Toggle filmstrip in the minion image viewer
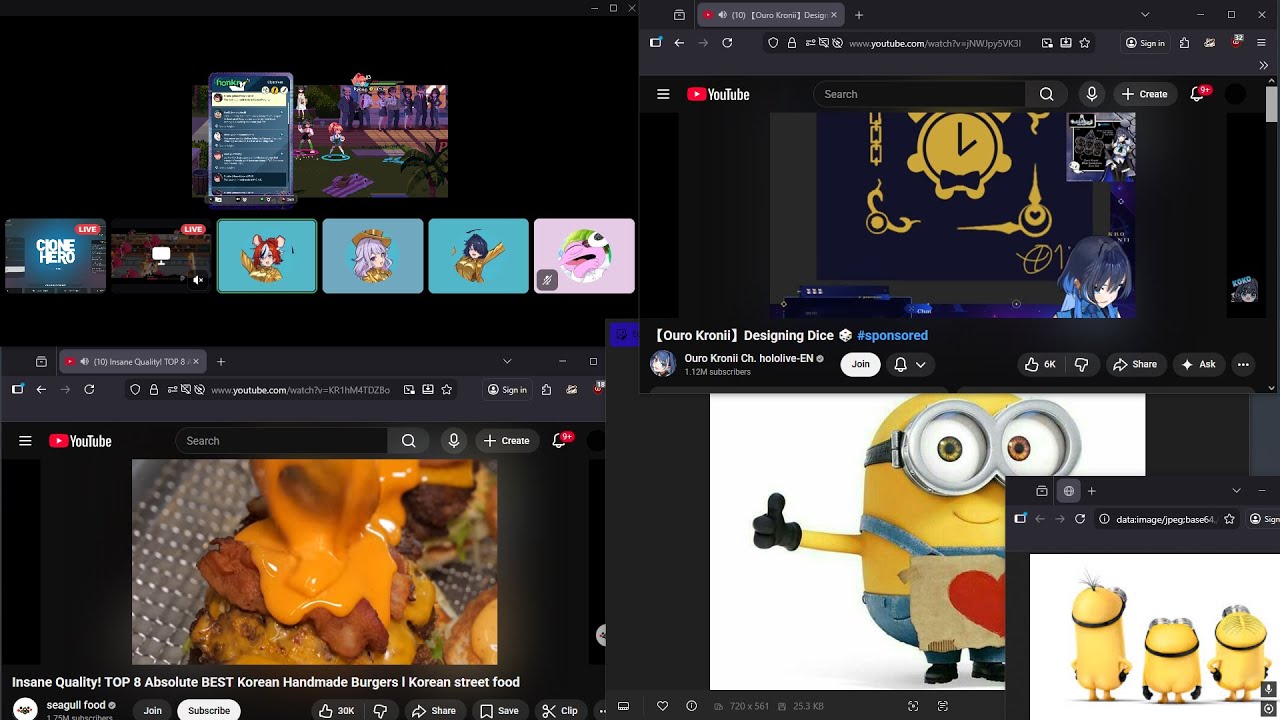The width and height of the screenshot is (1280, 720). (623, 706)
